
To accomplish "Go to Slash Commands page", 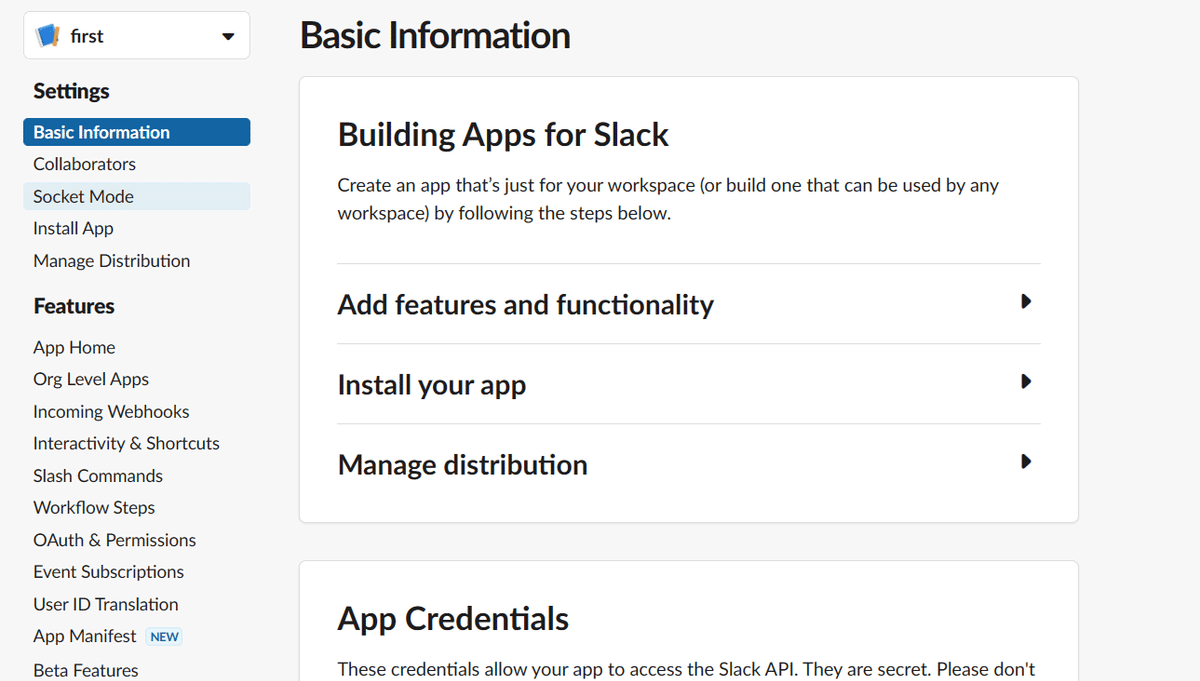I will click(x=98, y=476).
